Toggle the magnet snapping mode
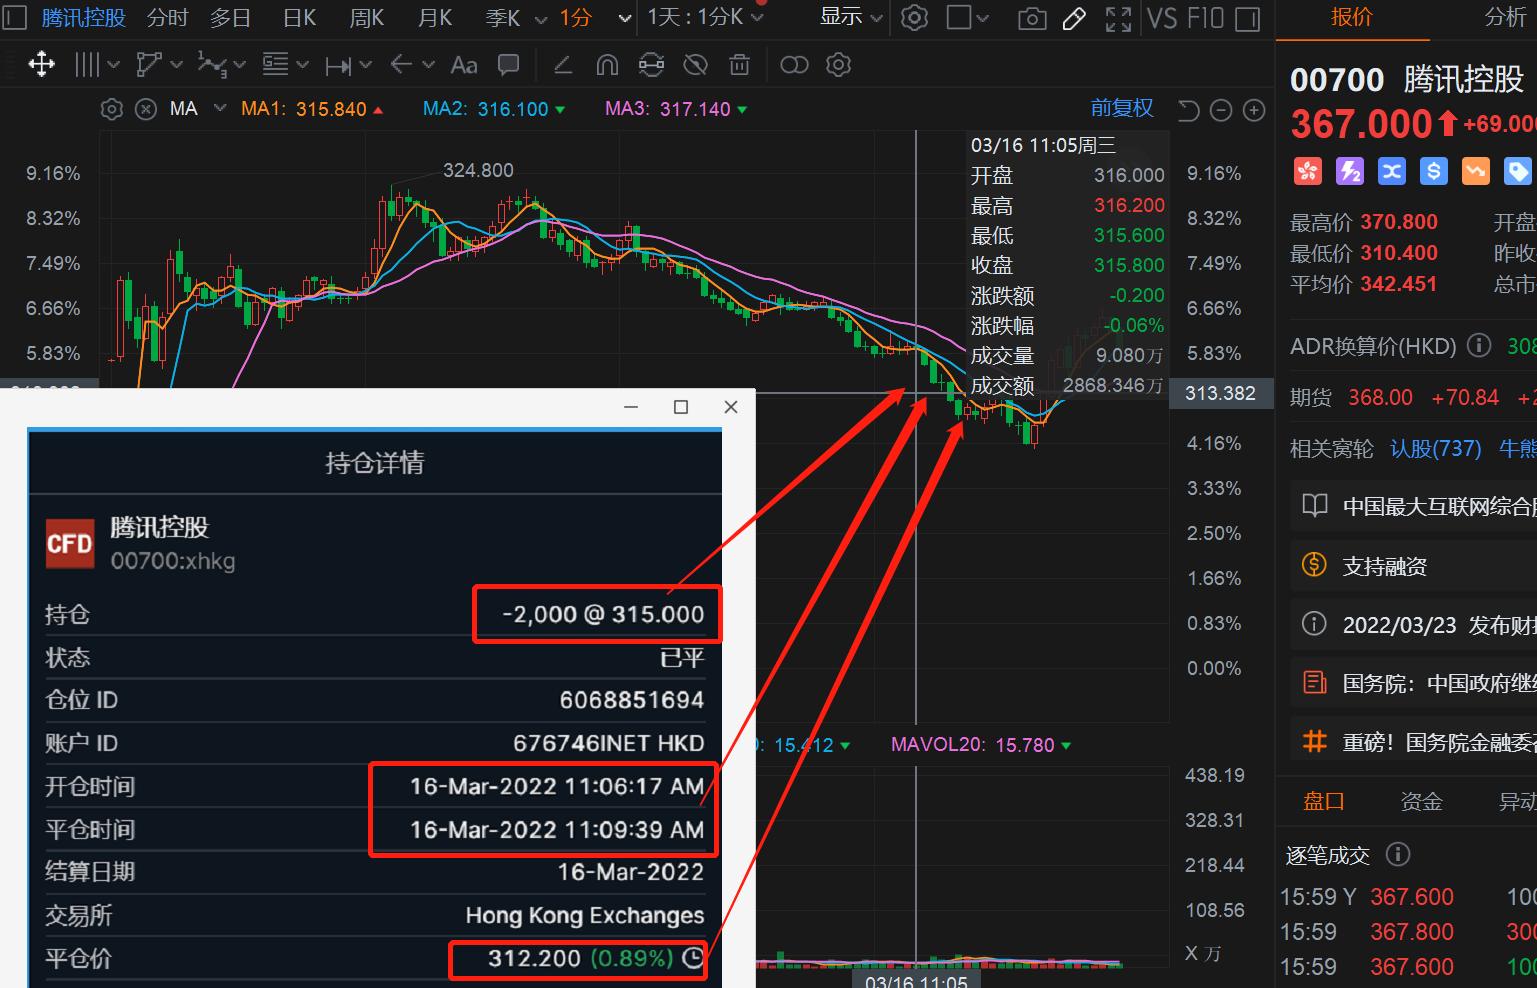 (607, 64)
